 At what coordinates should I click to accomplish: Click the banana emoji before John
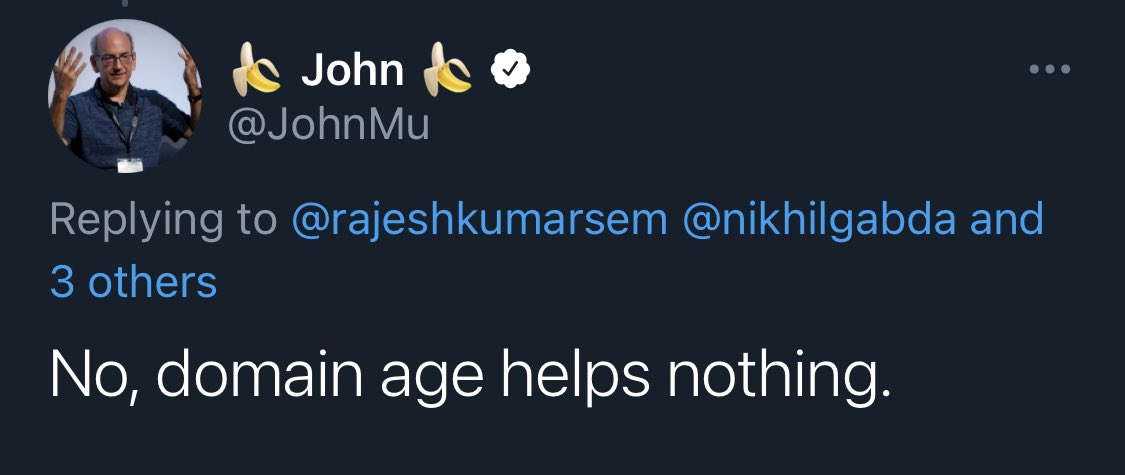[x=256, y=71]
